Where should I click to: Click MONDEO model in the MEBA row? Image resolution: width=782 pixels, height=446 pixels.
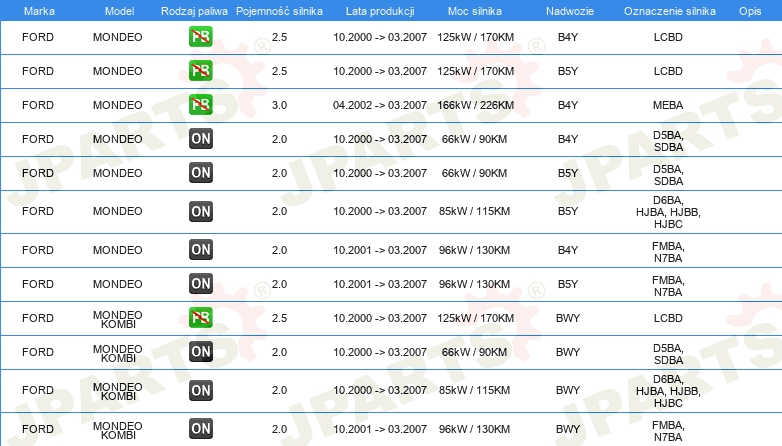[118, 105]
